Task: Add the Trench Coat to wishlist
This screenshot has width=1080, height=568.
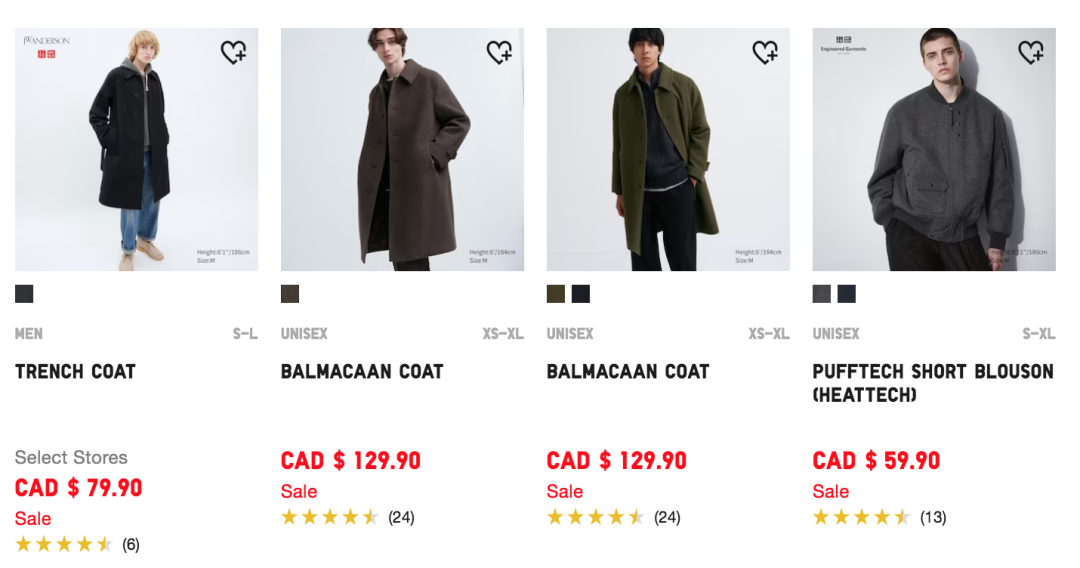Action: coord(233,51)
